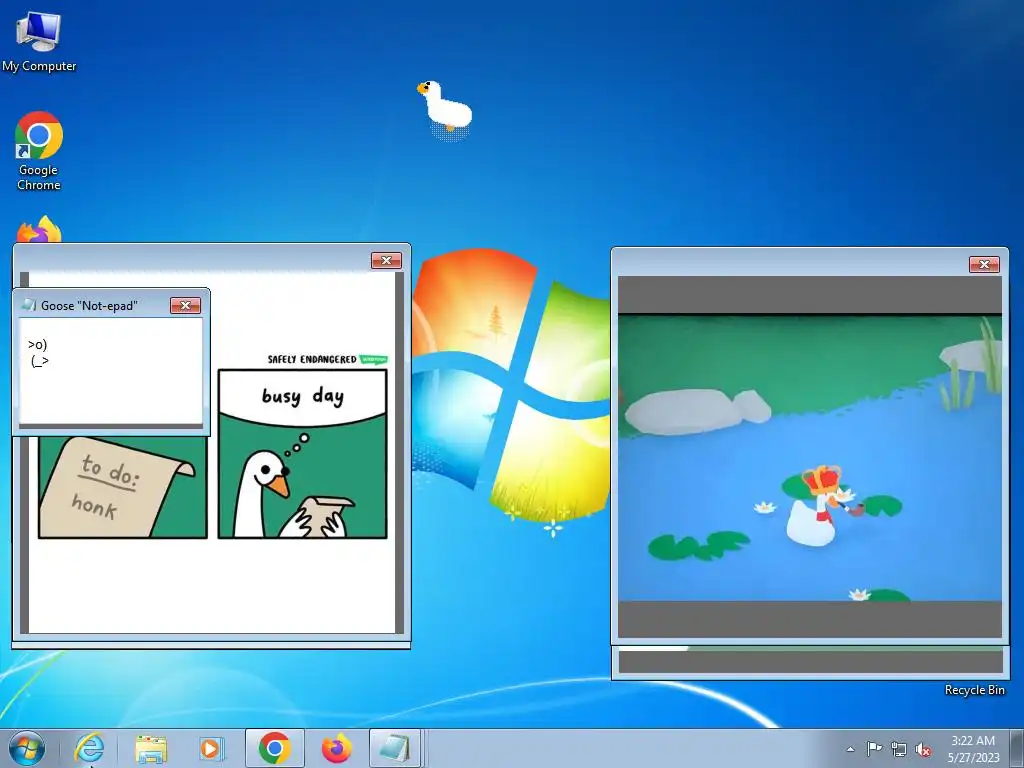The height and width of the screenshot is (768, 1024).
Task: Select the Recycle Bin label on the desktop
Action: point(974,690)
